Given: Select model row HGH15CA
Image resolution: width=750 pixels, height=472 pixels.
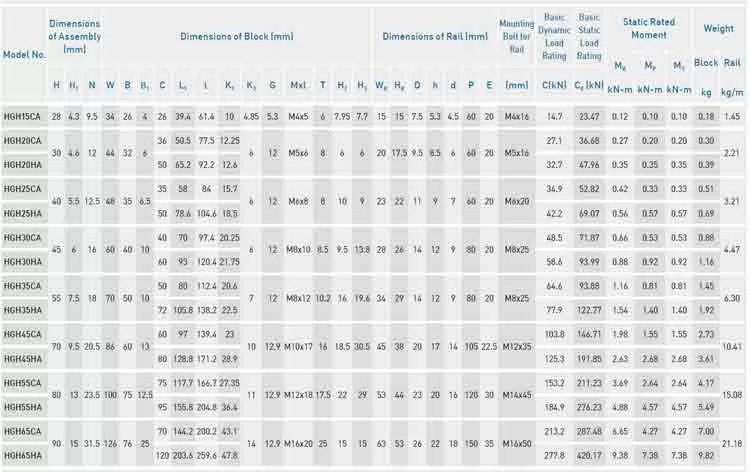Looking at the screenshot, I should point(22,116).
